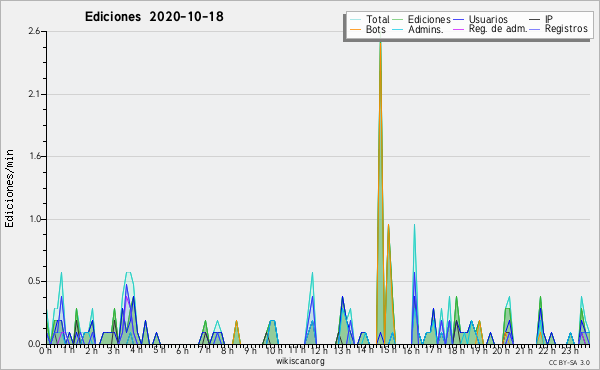600x370 pixels.
Task: Click the Usuarios legend label
Action: (488, 19)
